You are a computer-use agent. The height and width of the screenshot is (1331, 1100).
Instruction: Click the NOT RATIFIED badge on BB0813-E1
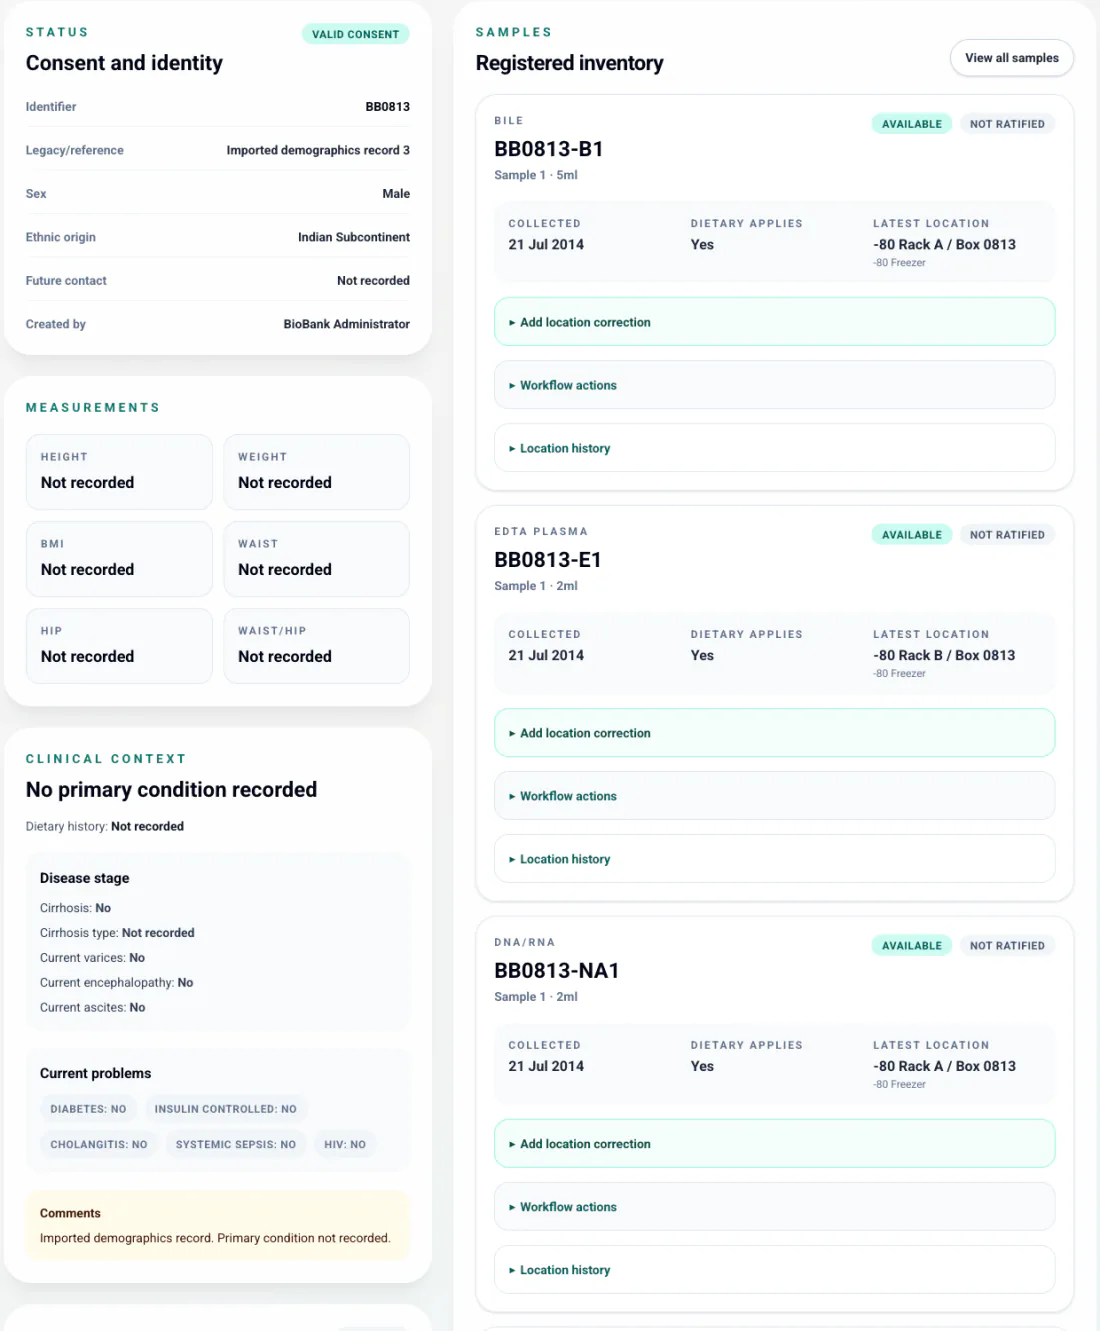[x=1007, y=535]
